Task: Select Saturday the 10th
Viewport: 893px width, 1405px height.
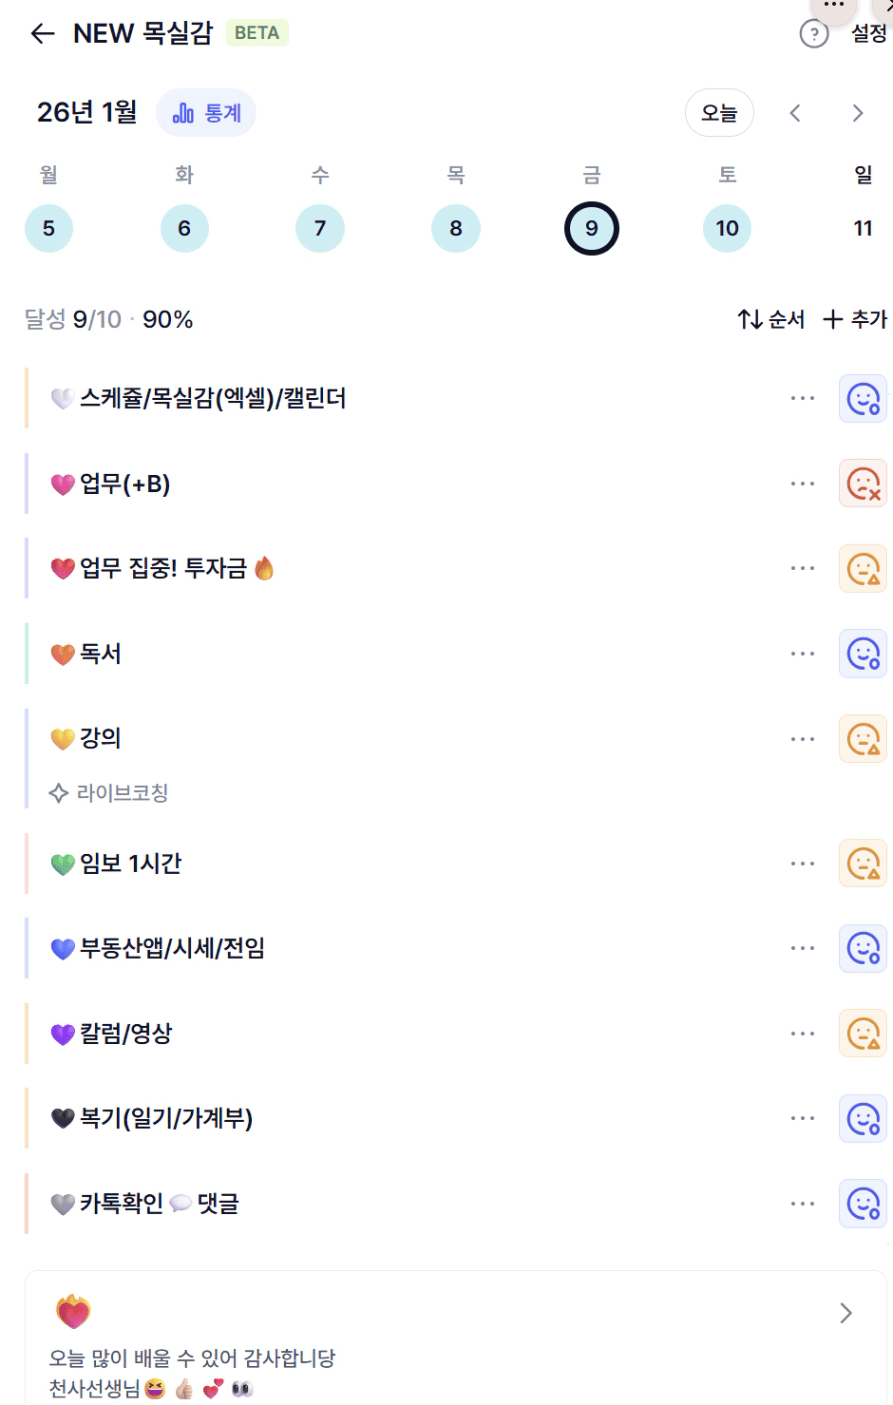Action: (727, 228)
